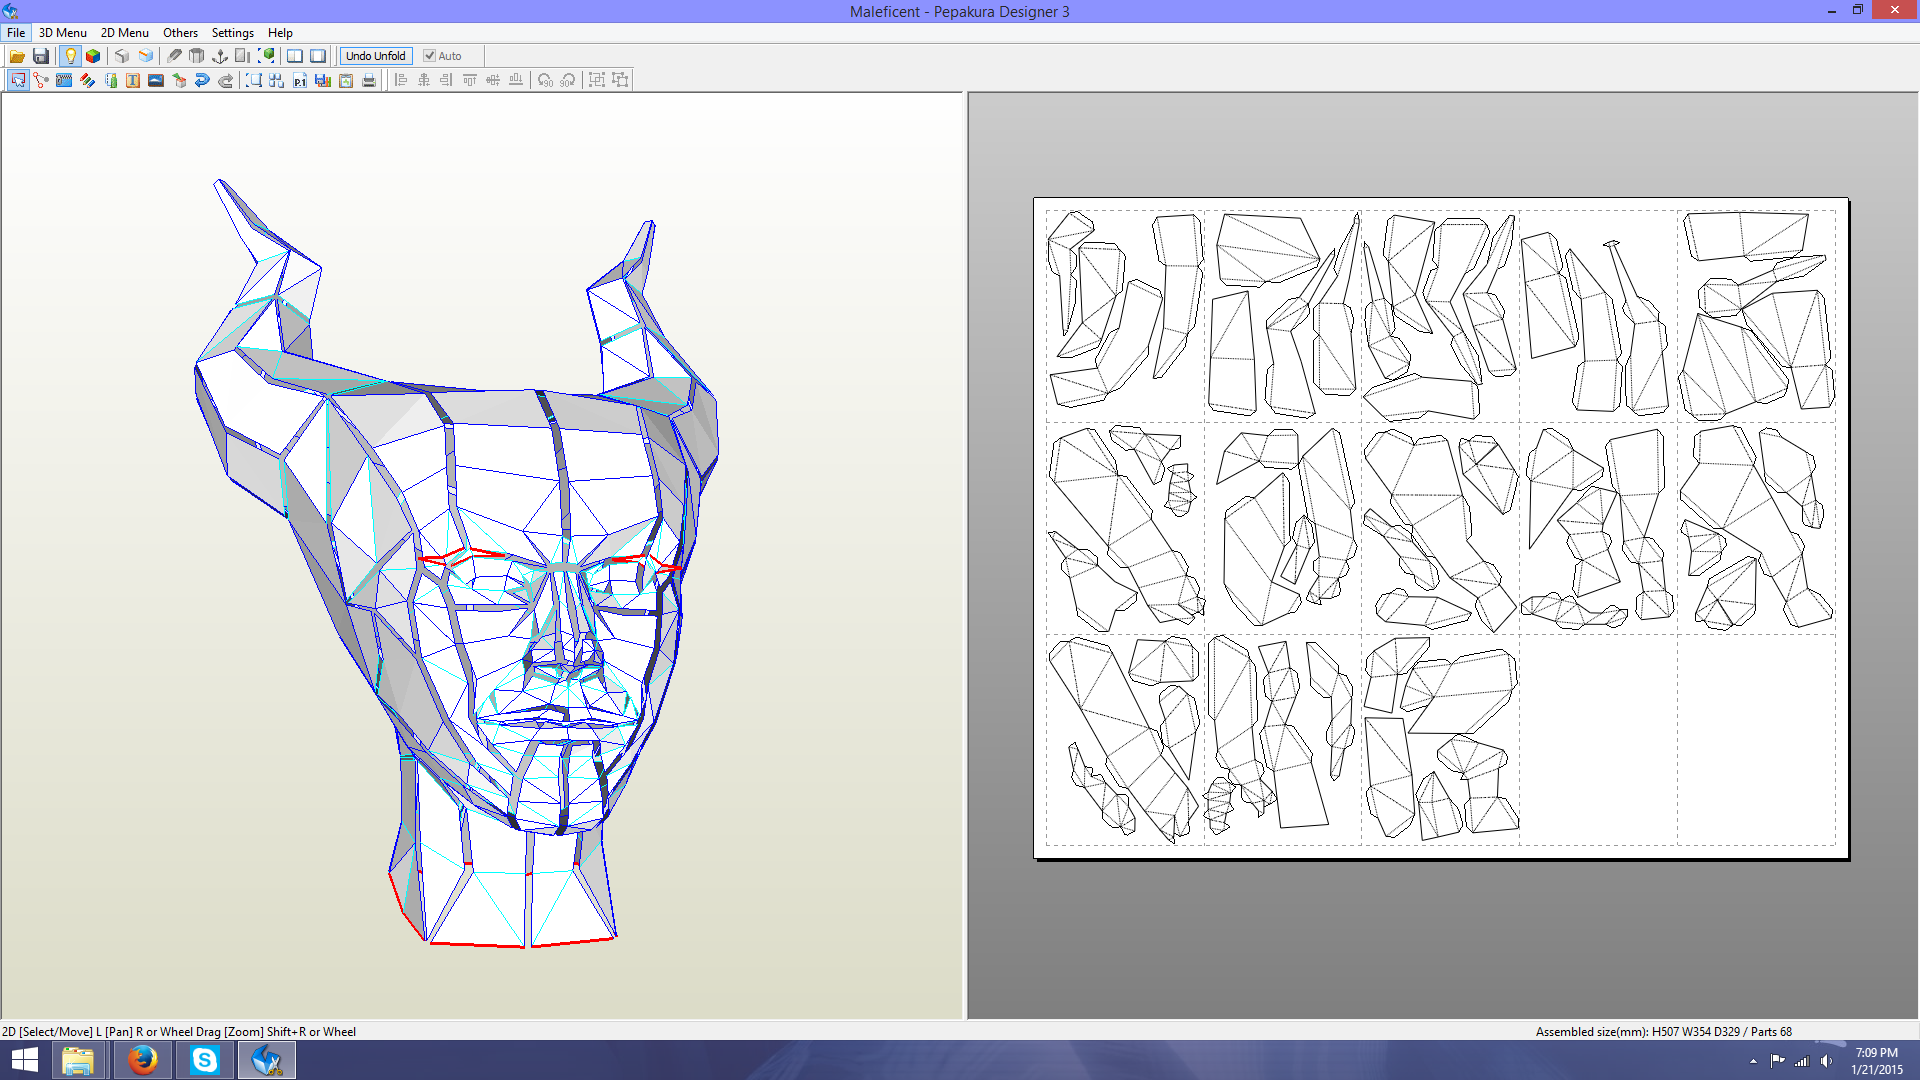Screen dimensions: 1920x1080
Task: Click the save-with-color-chart export icon
Action: 323,80
